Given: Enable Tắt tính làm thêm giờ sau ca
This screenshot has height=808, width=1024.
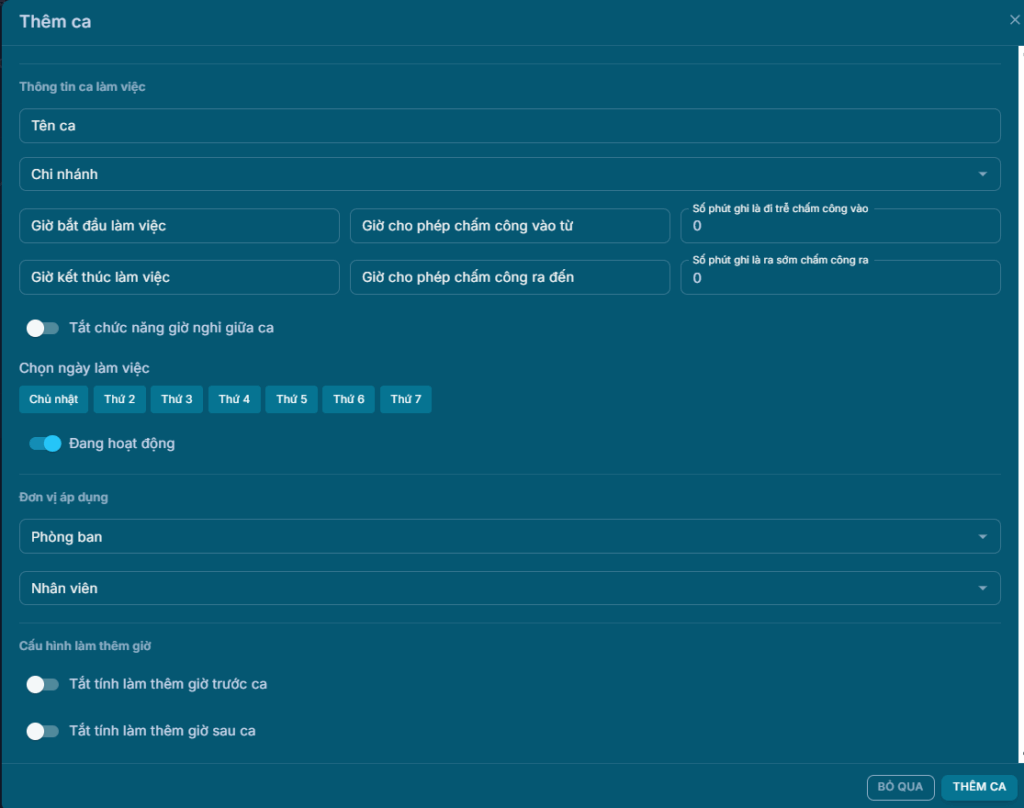Looking at the screenshot, I should 44,731.
